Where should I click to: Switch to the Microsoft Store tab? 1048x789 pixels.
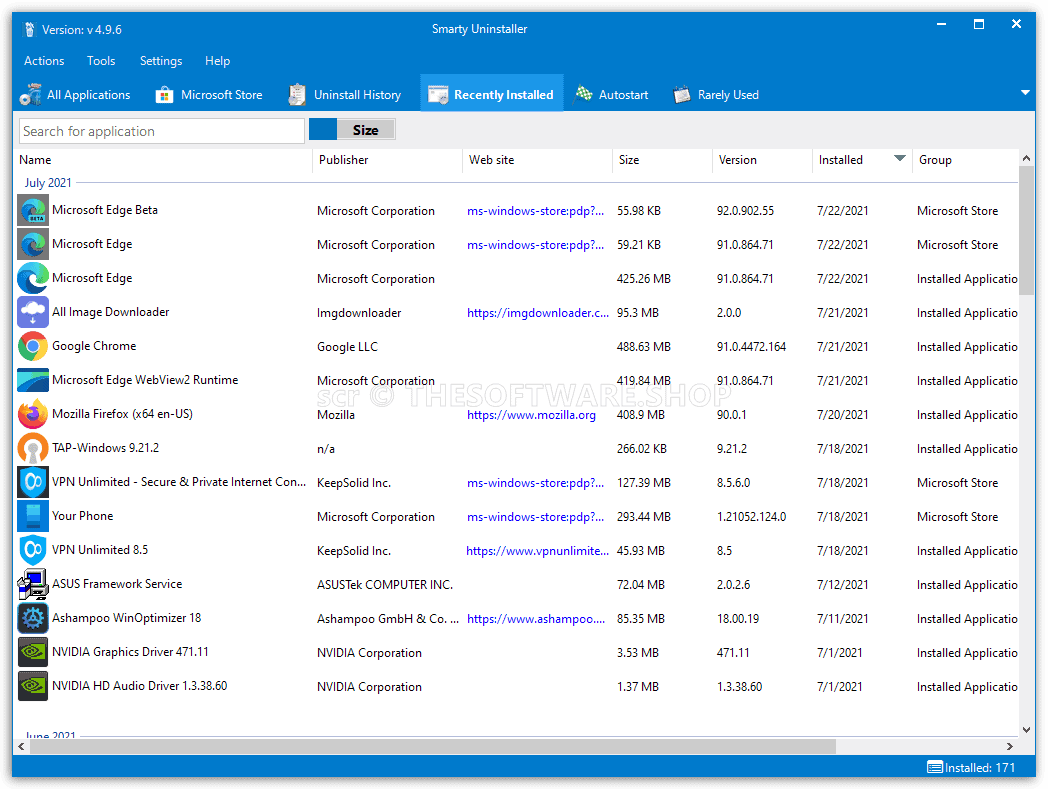[x=209, y=95]
